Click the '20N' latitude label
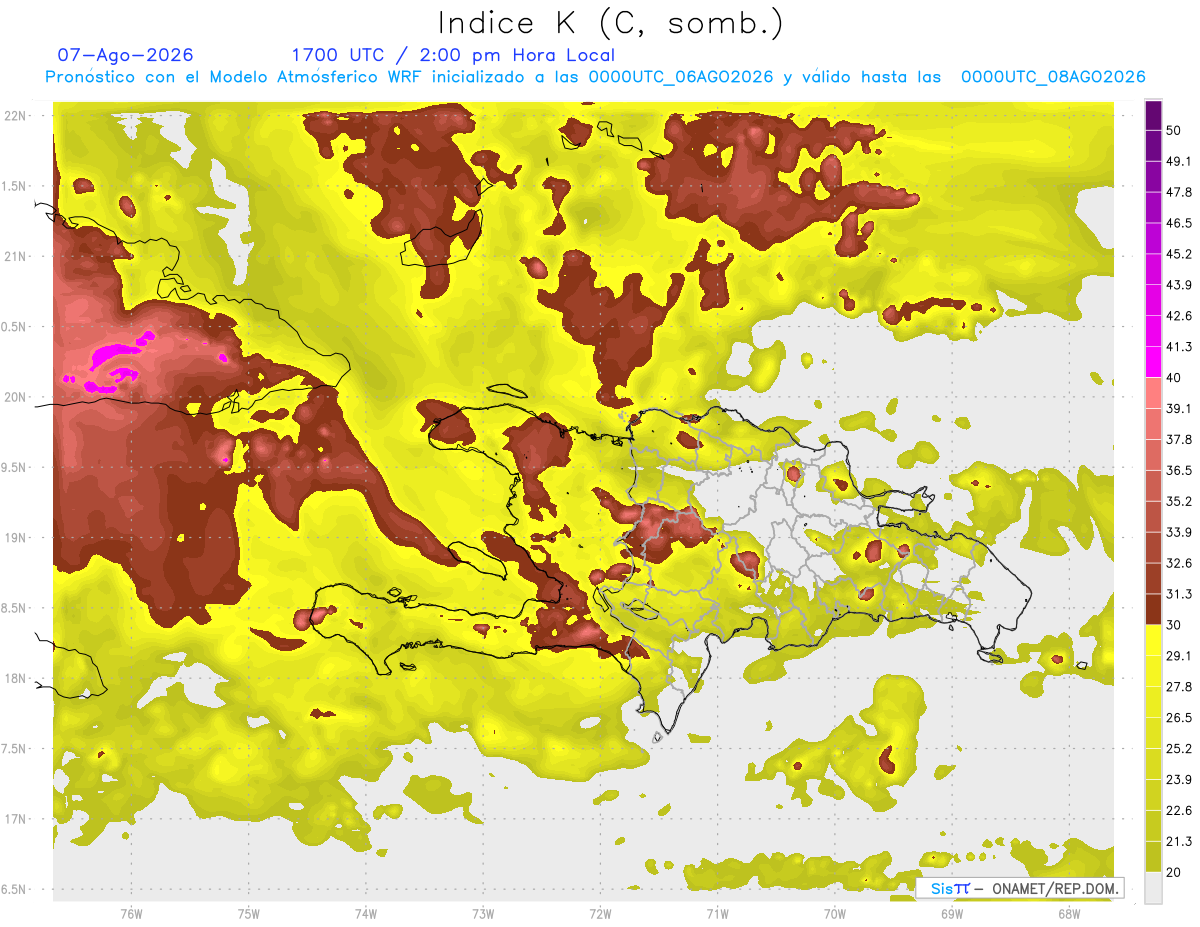The width and height of the screenshot is (1200, 927). pos(16,397)
